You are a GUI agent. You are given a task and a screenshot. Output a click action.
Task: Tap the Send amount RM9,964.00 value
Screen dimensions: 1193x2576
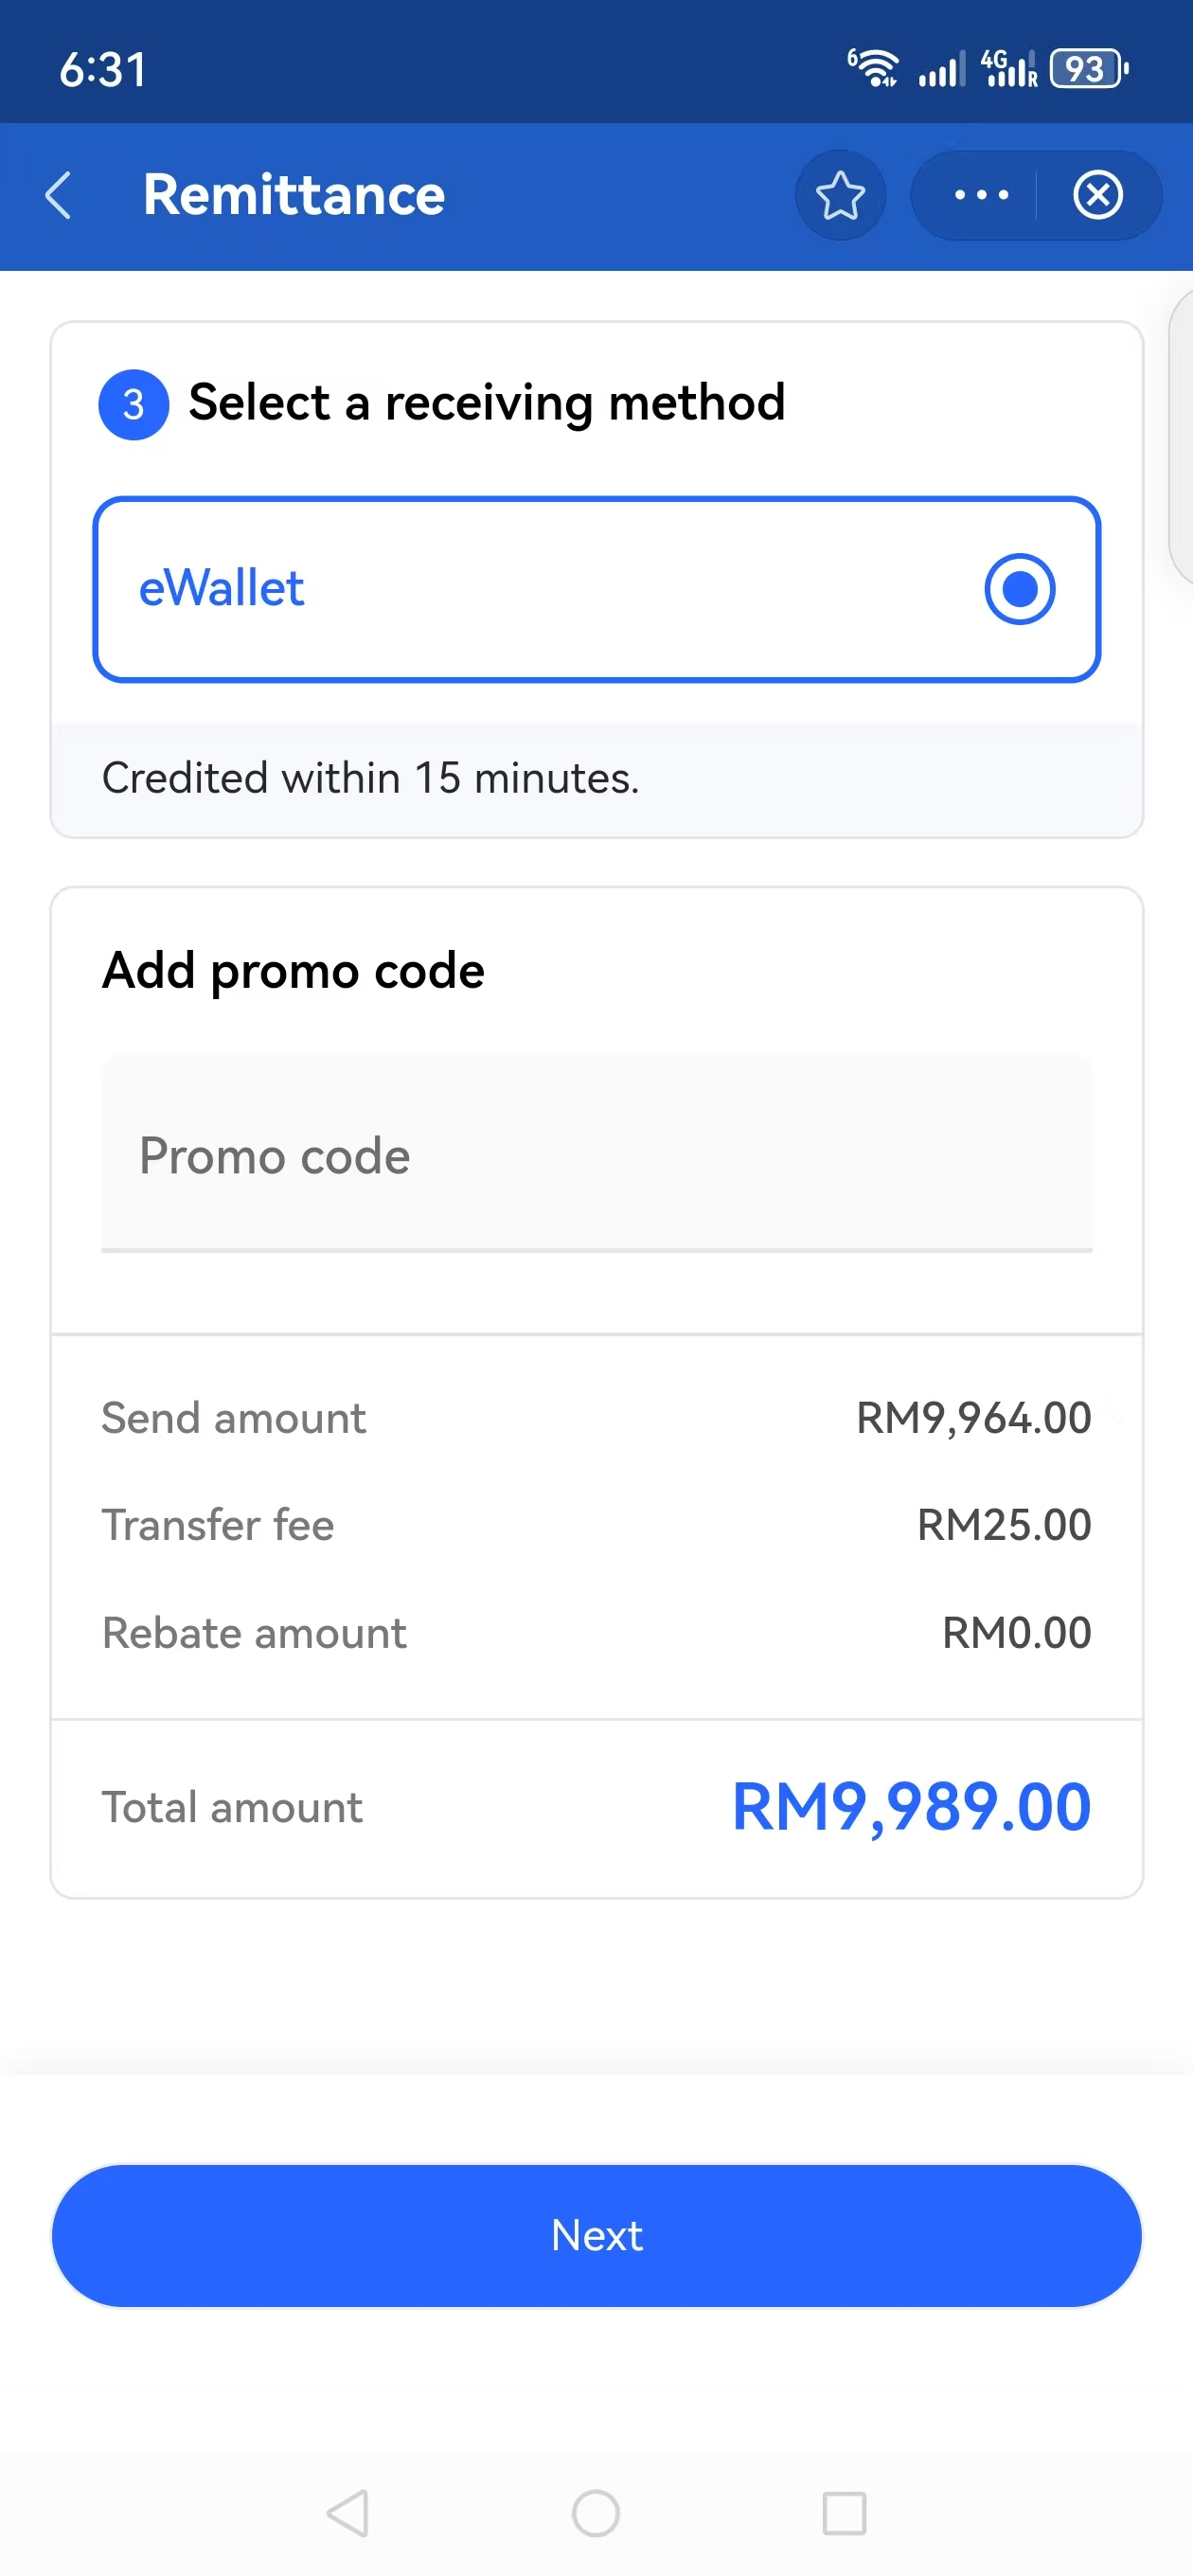[x=973, y=1418]
